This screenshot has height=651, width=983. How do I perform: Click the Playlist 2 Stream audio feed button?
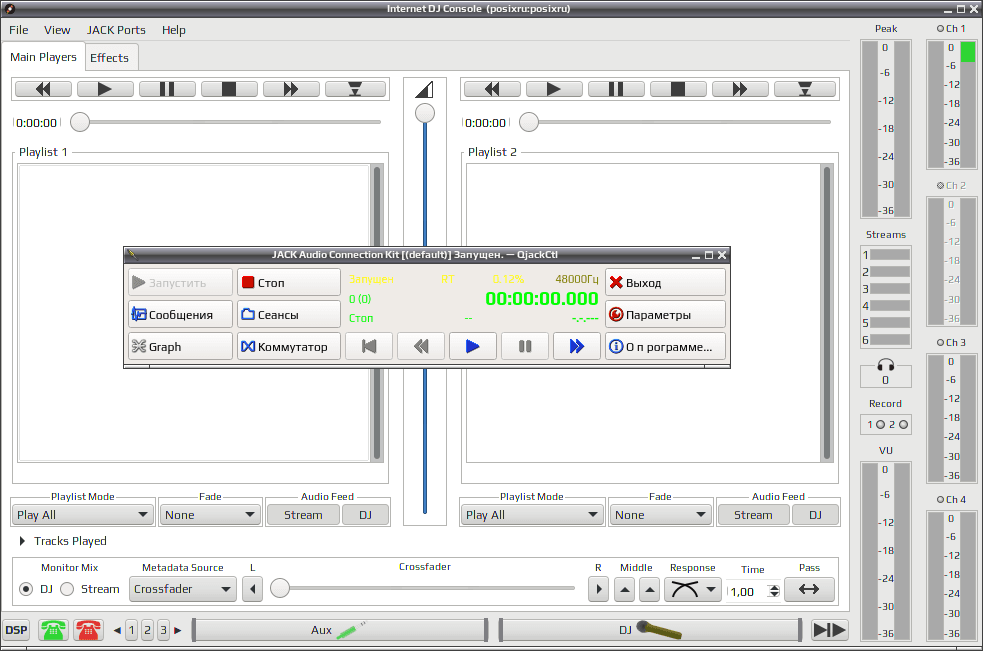point(753,515)
